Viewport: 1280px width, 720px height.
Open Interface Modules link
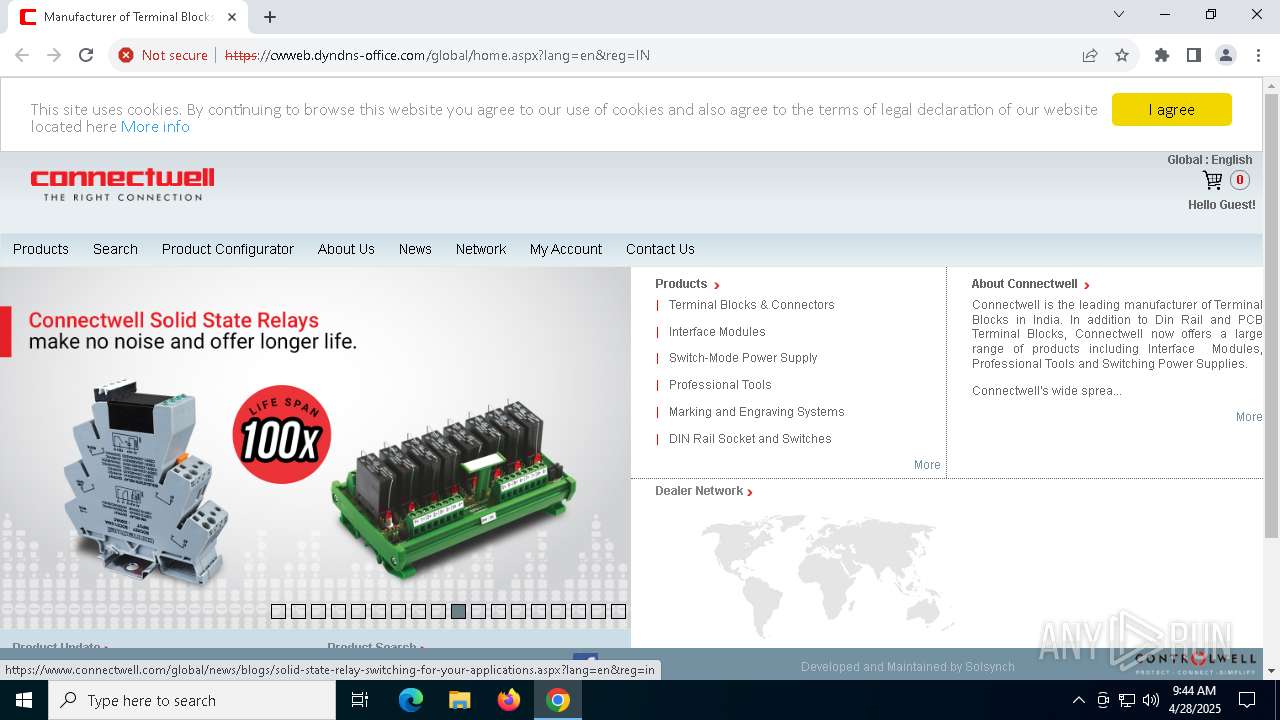click(717, 332)
